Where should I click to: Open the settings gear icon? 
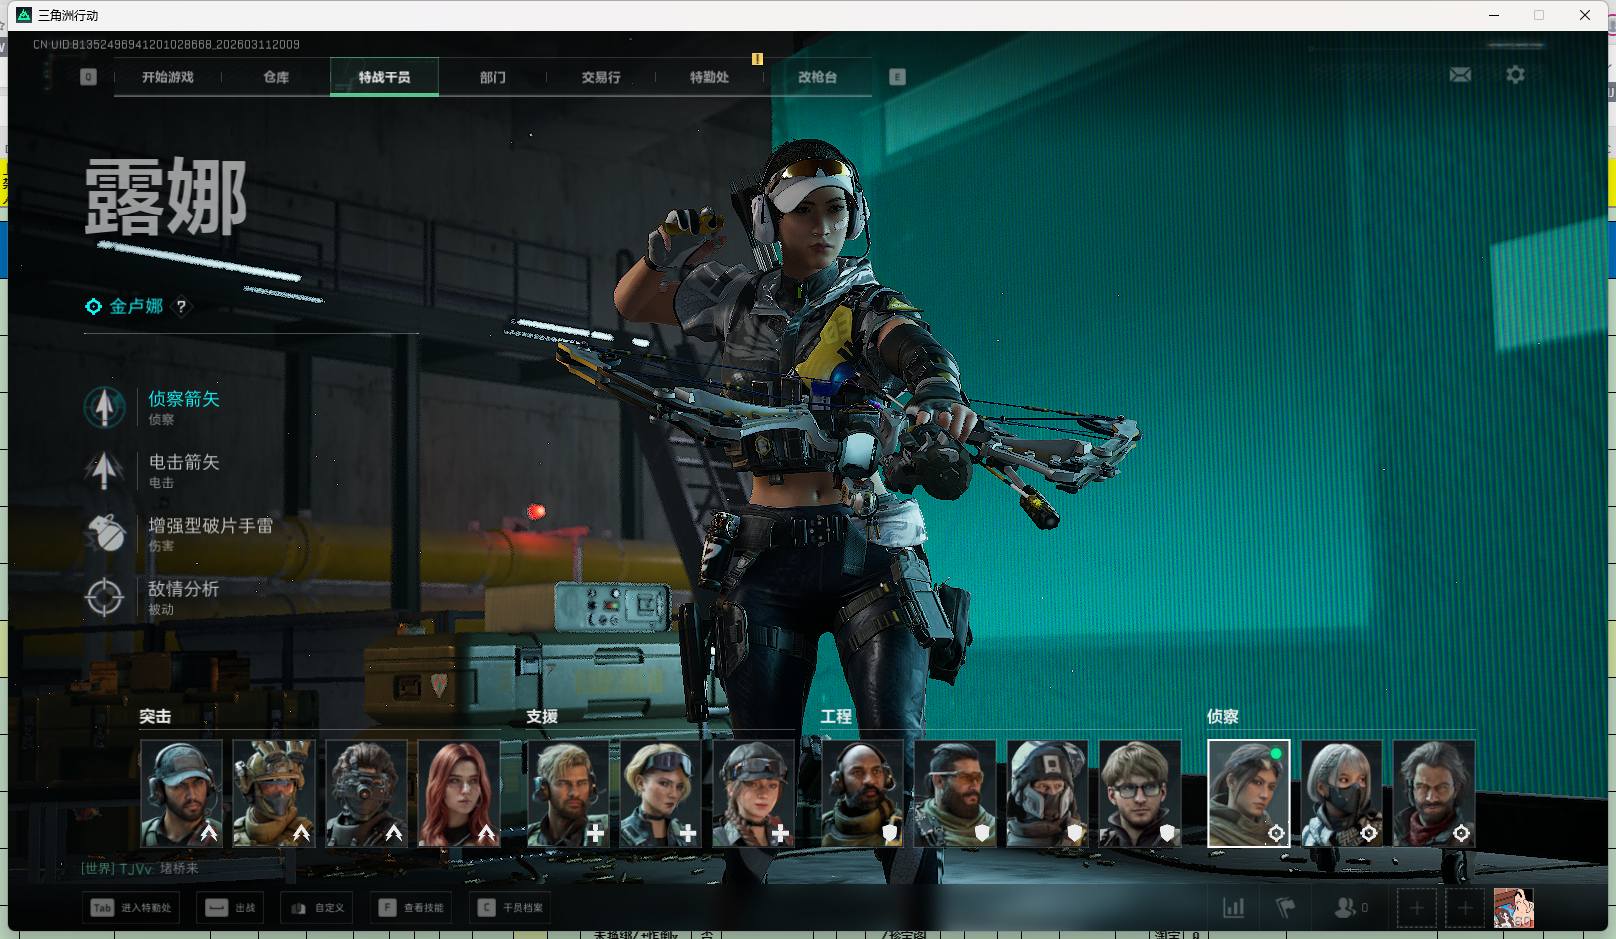pyautogui.click(x=1515, y=75)
